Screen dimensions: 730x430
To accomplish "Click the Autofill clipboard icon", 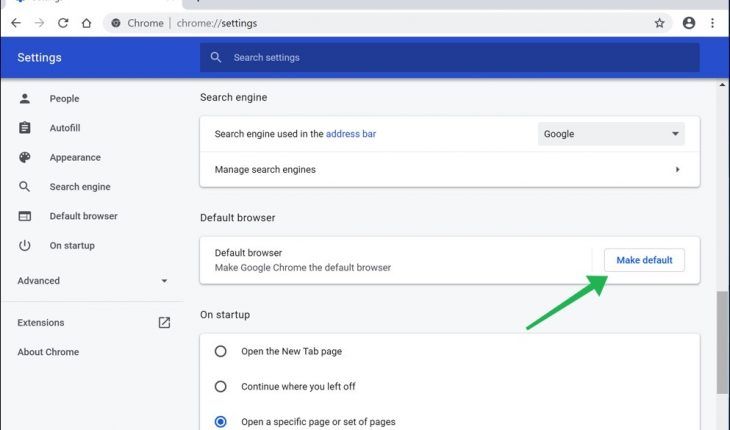I will pos(25,128).
